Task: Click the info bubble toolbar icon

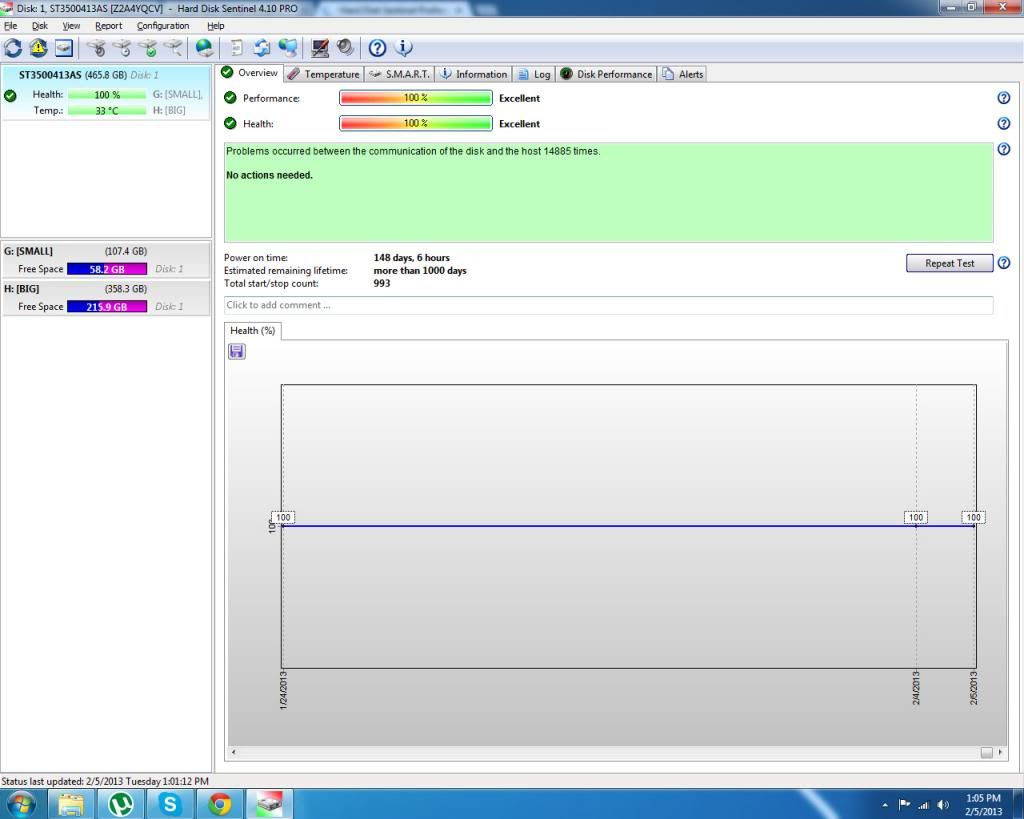Action: (x=403, y=48)
